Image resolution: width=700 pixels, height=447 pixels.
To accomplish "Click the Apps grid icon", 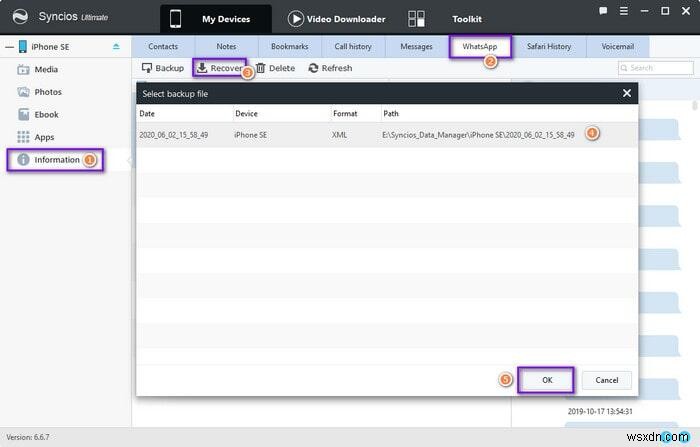I will [x=23, y=137].
